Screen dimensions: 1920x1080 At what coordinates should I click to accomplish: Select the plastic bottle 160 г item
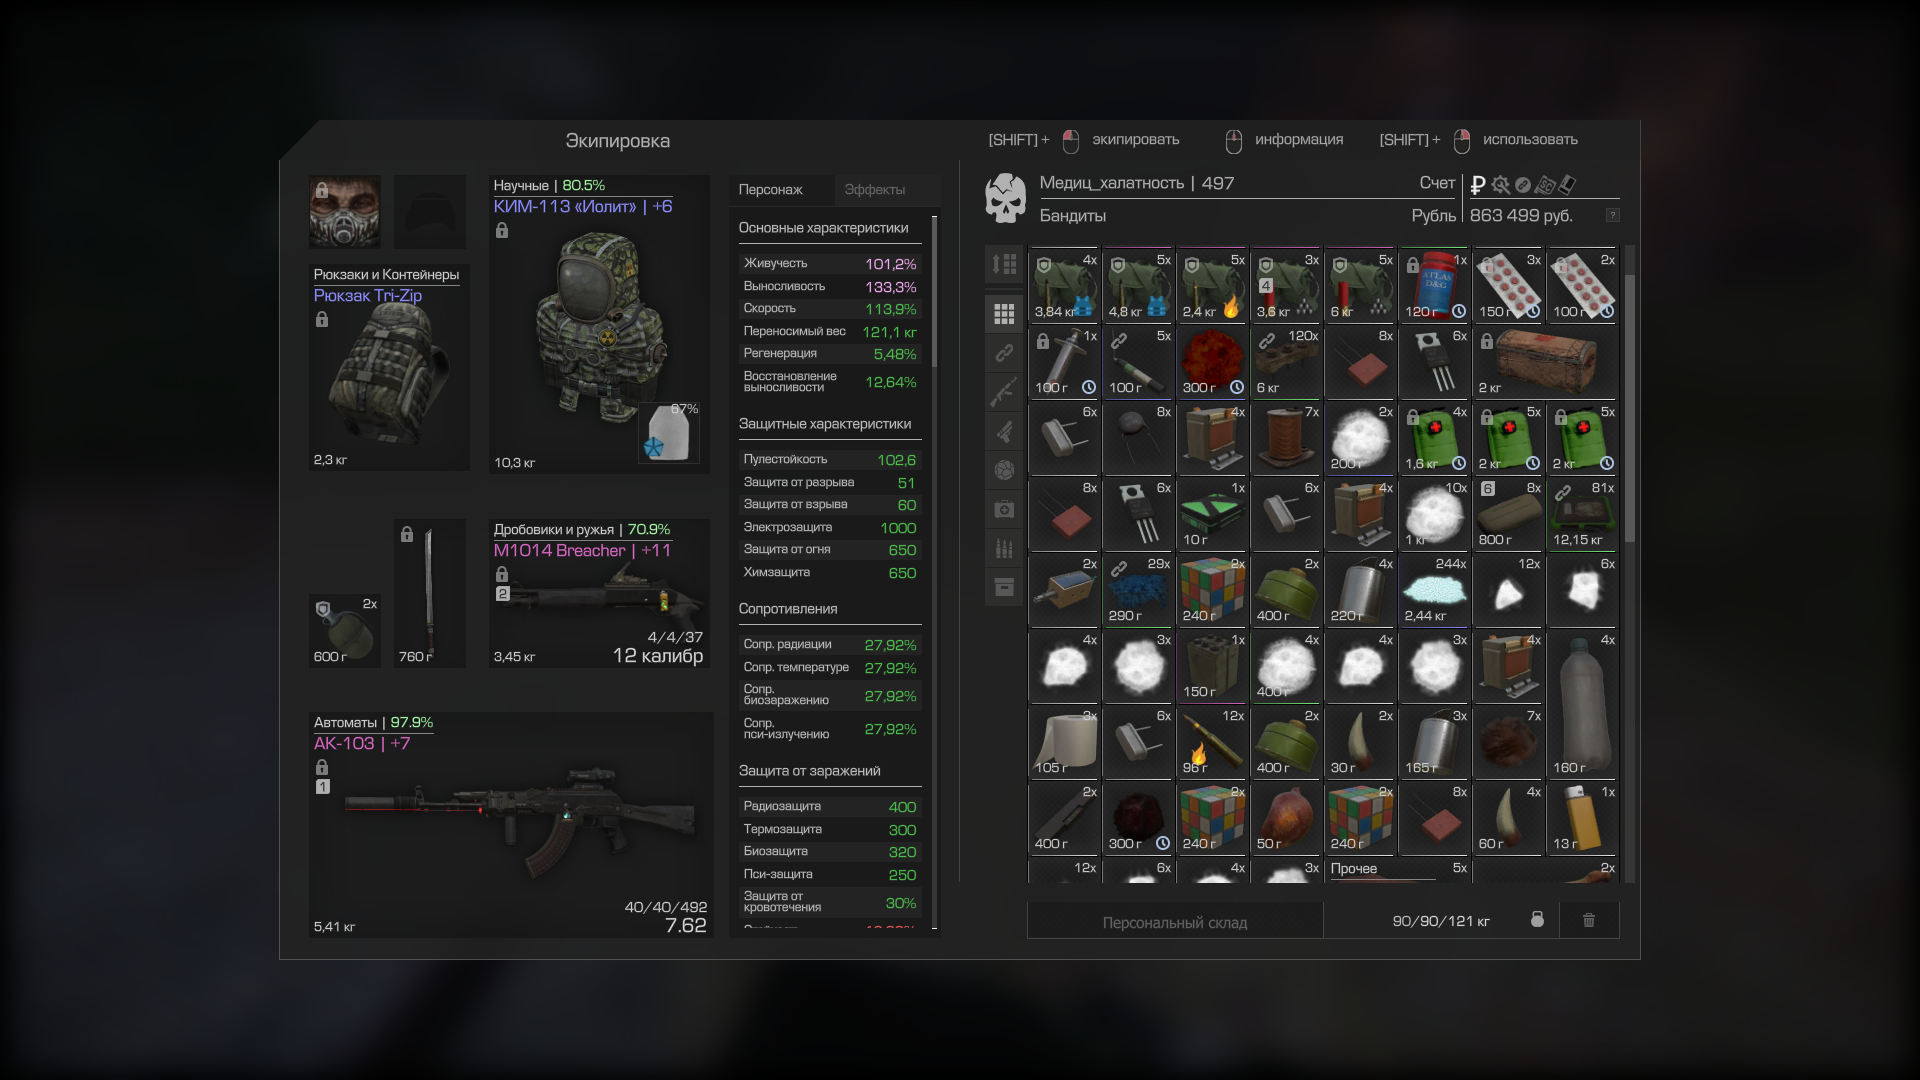(1583, 703)
